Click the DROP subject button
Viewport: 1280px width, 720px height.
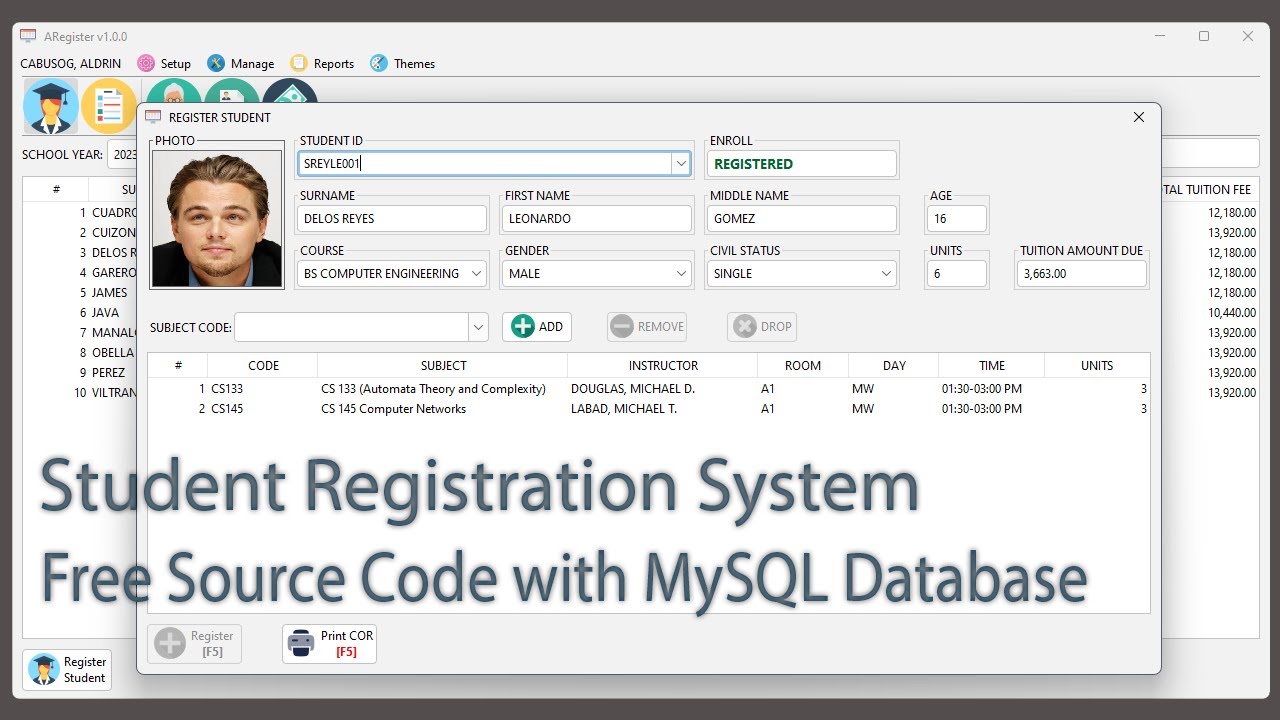tap(762, 326)
